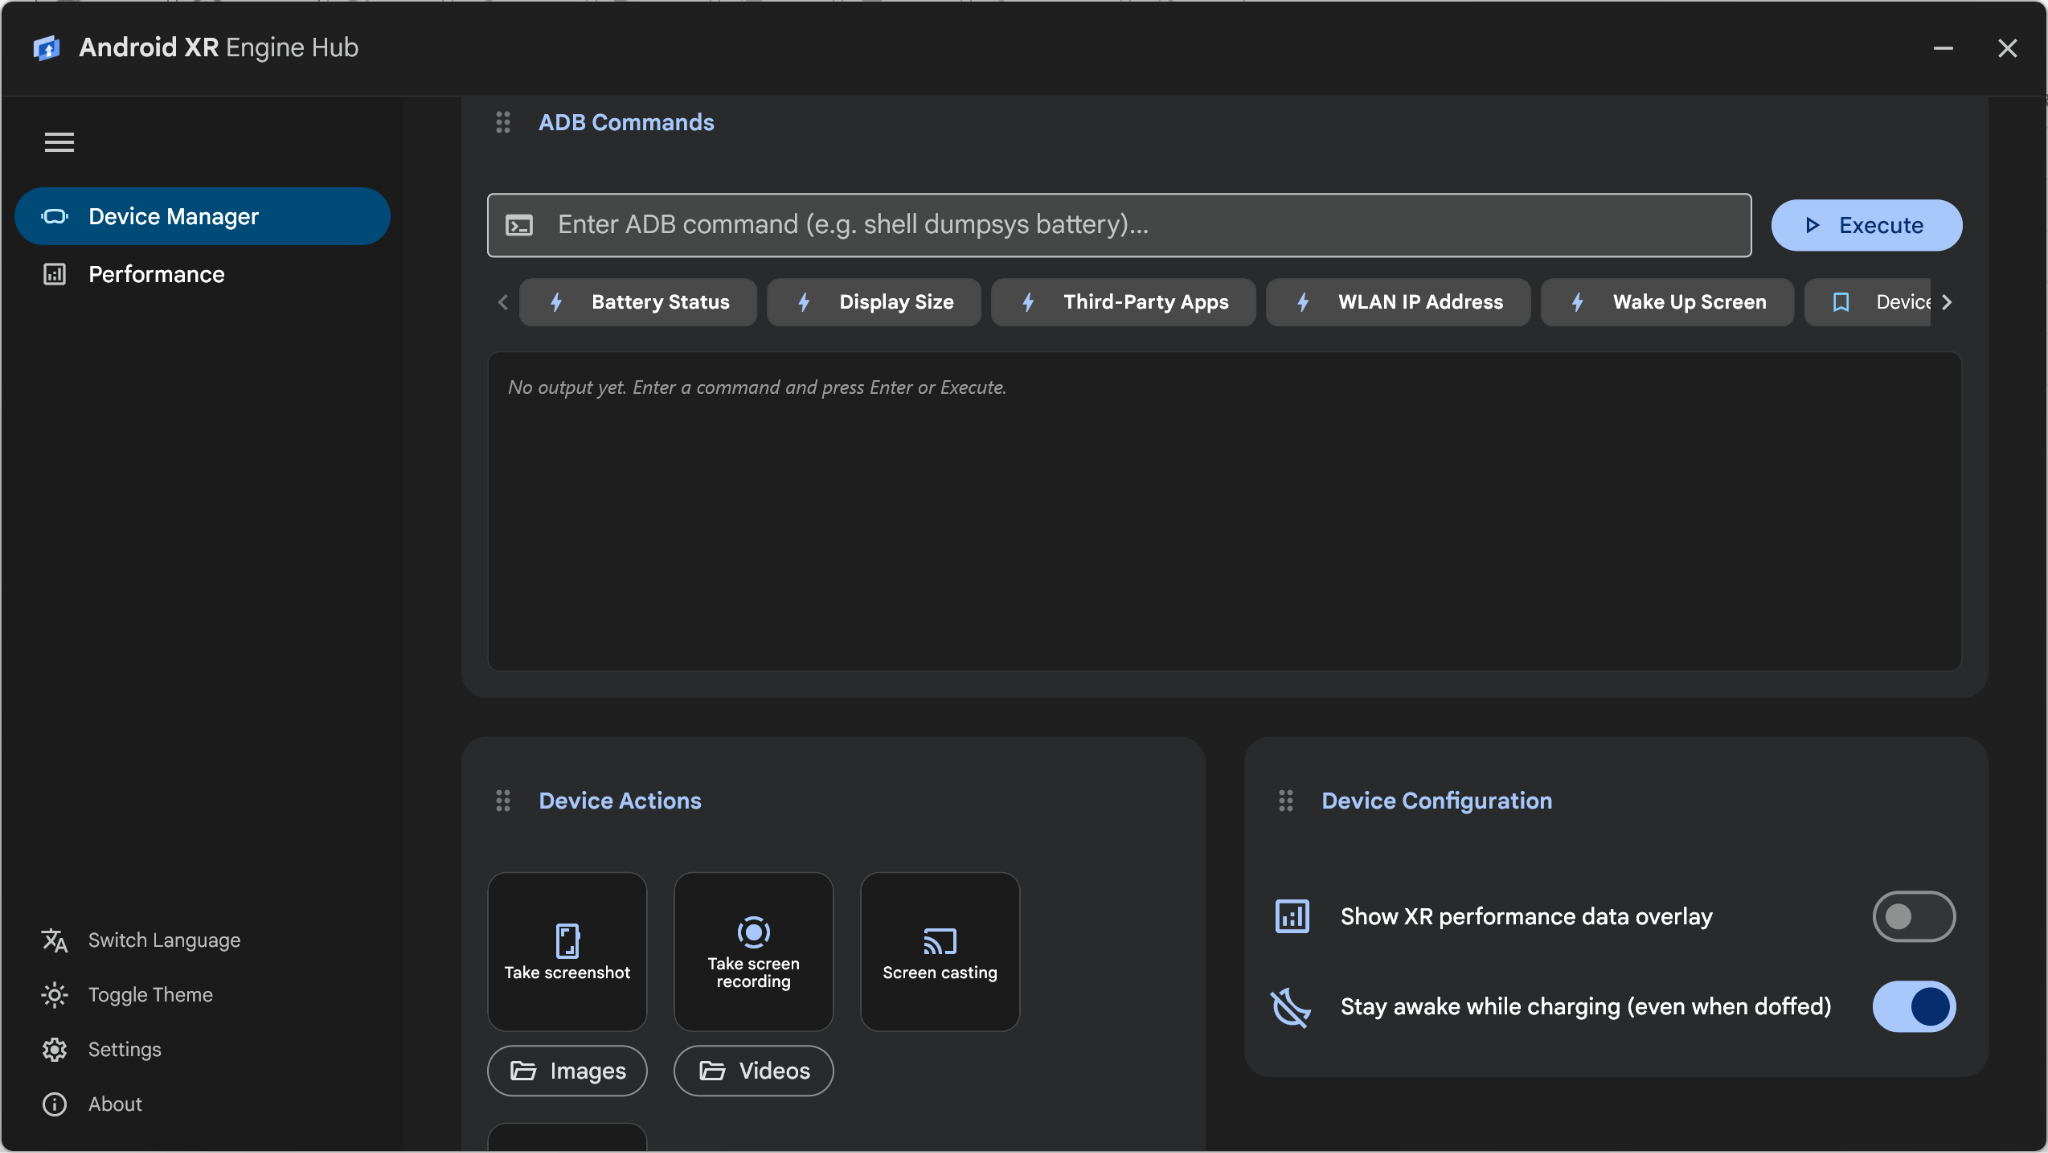Click the Settings gear icon
Screen dimensions: 2048x1153
tap(55, 1049)
